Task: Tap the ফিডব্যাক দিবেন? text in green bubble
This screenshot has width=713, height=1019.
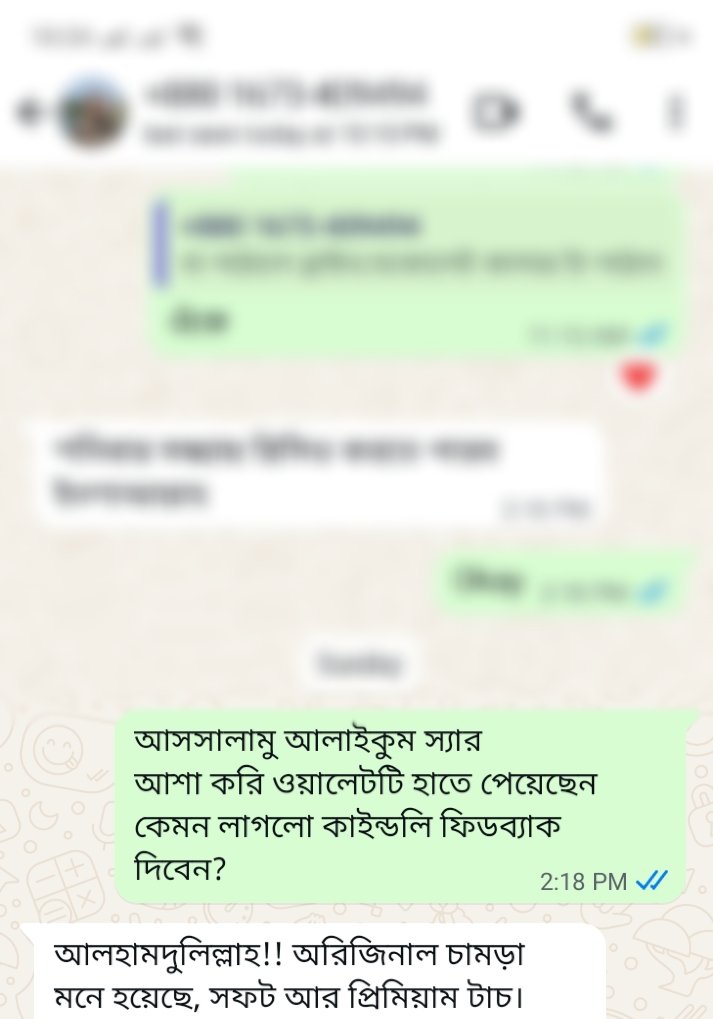Action: tap(347, 847)
